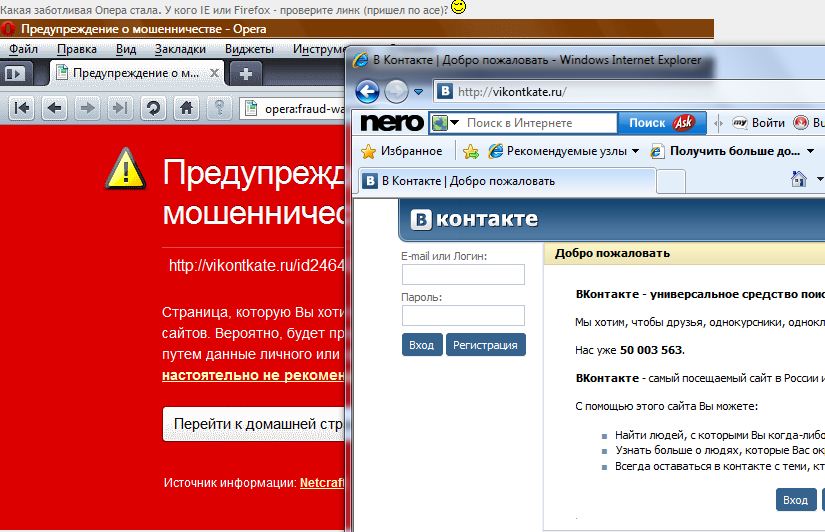825x532 pixels.
Task: Click the underlined 'настоятельно не рекомендуем' link
Action: click(253, 375)
